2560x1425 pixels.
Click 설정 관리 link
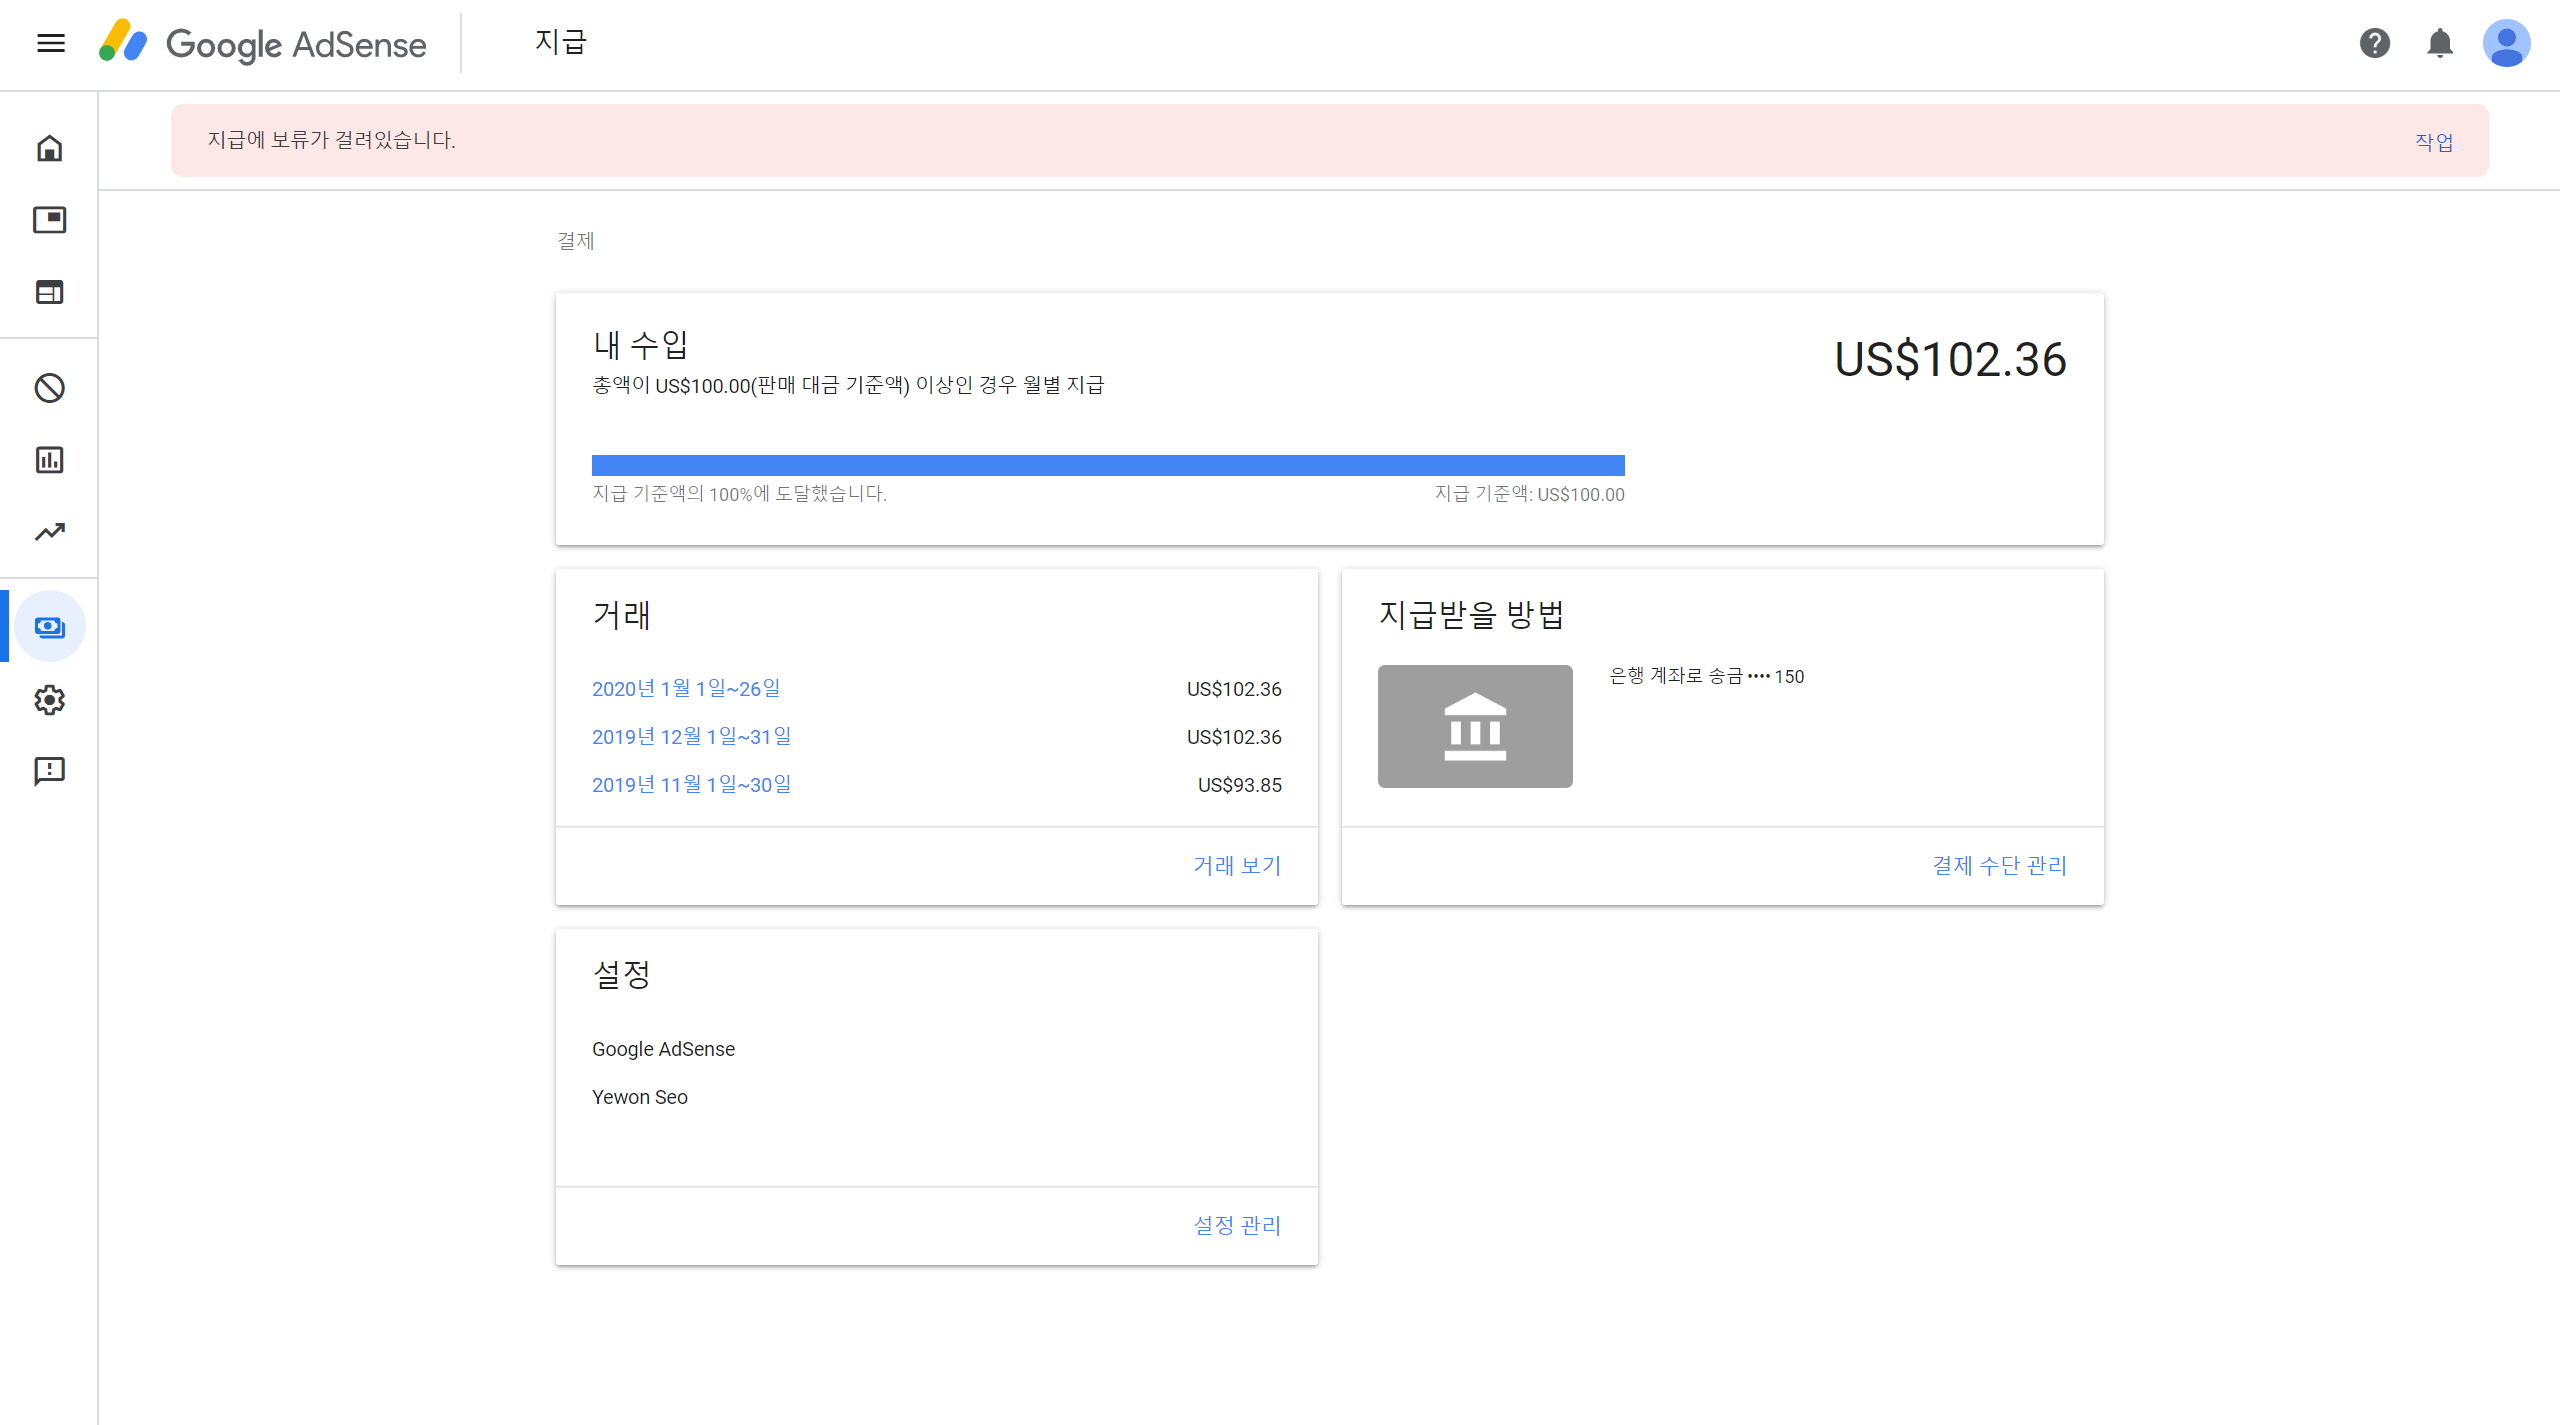coord(1236,1225)
